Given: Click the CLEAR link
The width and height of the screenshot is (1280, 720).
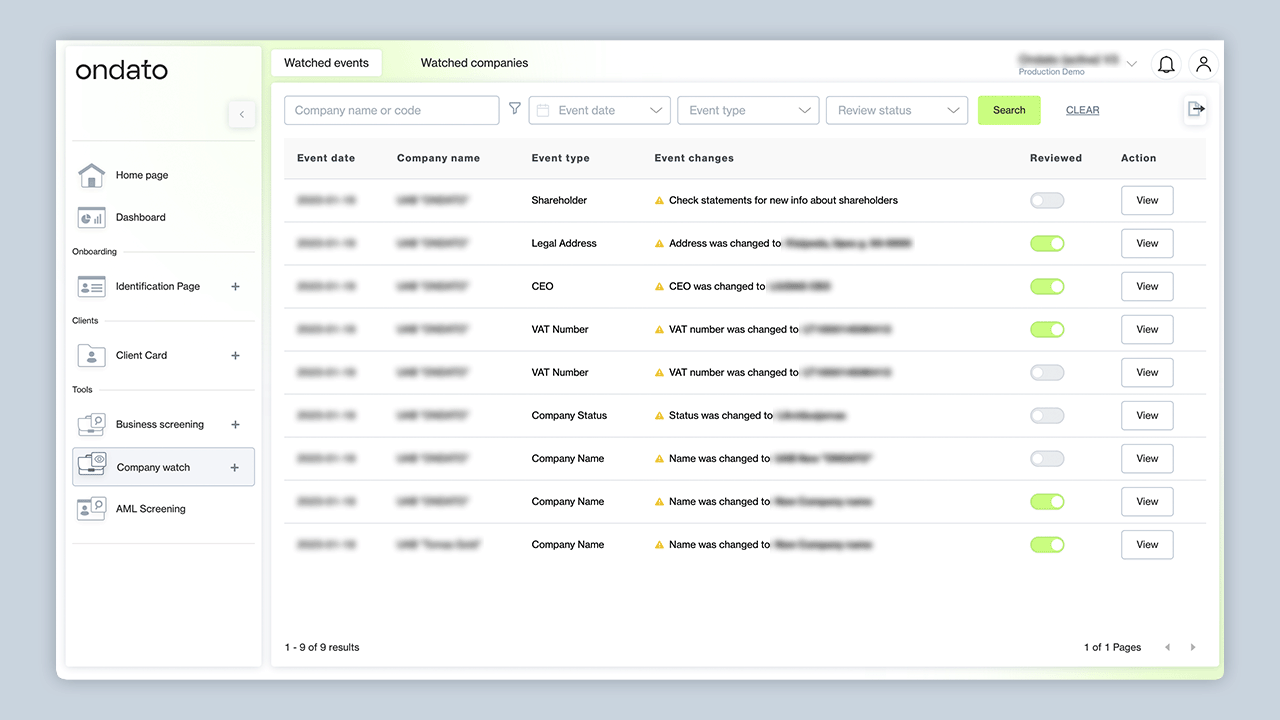Looking at the screenshot, I should 1082,110.
